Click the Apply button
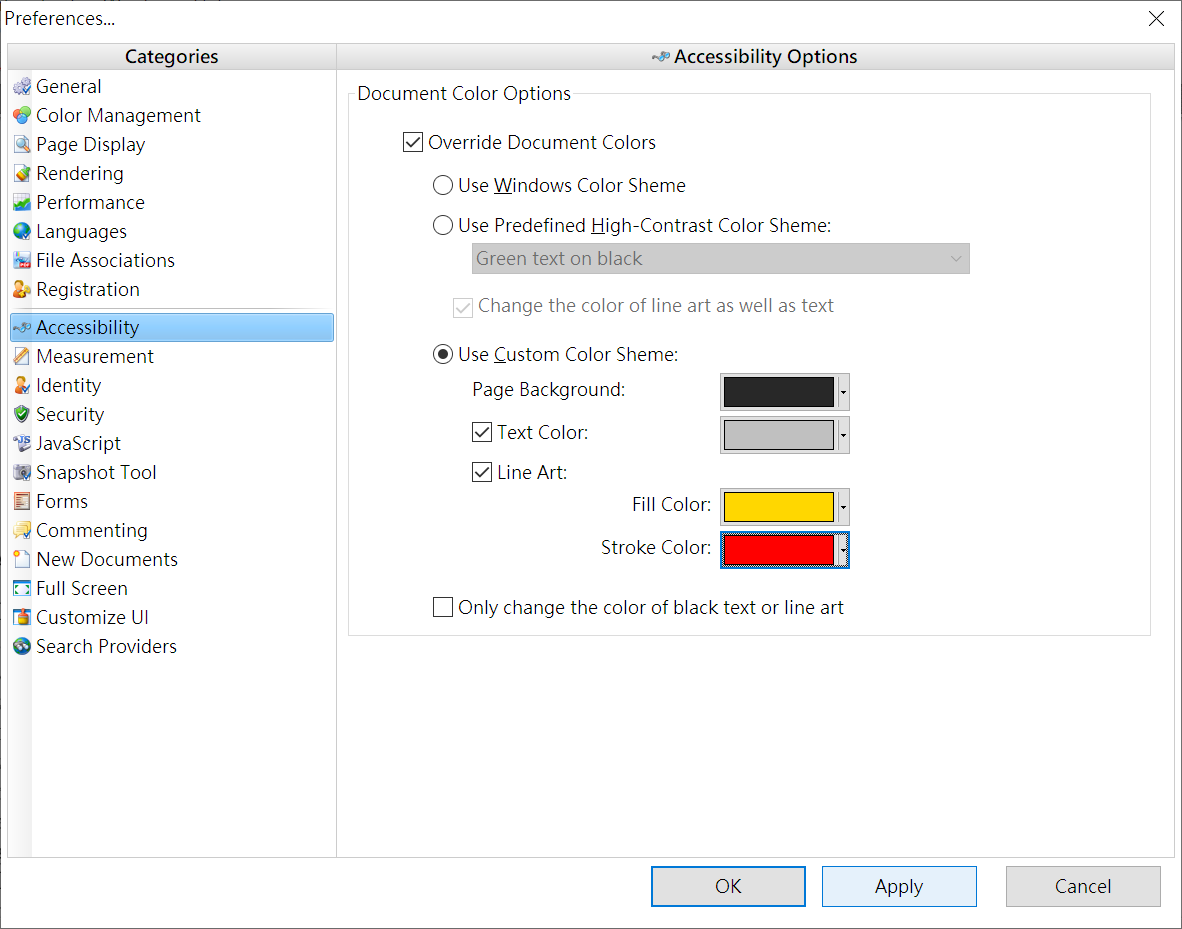This screenshot has width=1182, height=929. coord(898,886)
